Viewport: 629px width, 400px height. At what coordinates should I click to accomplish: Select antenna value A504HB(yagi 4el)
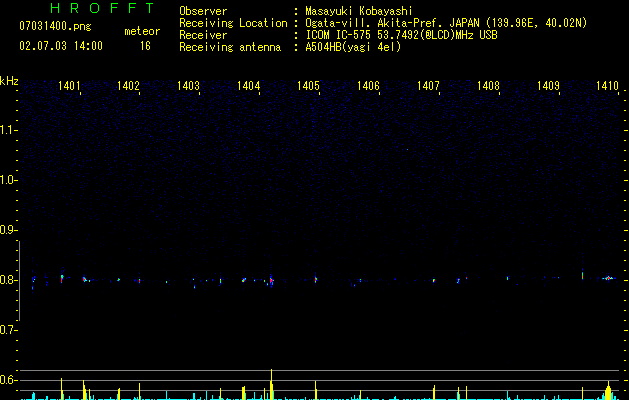tap(353, 47)
